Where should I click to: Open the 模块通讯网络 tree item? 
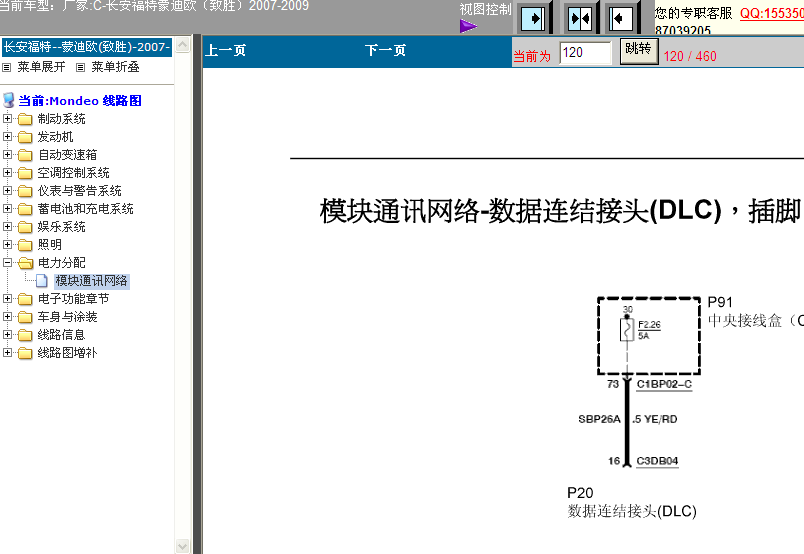pyautogui.click(x=91, y=281)
